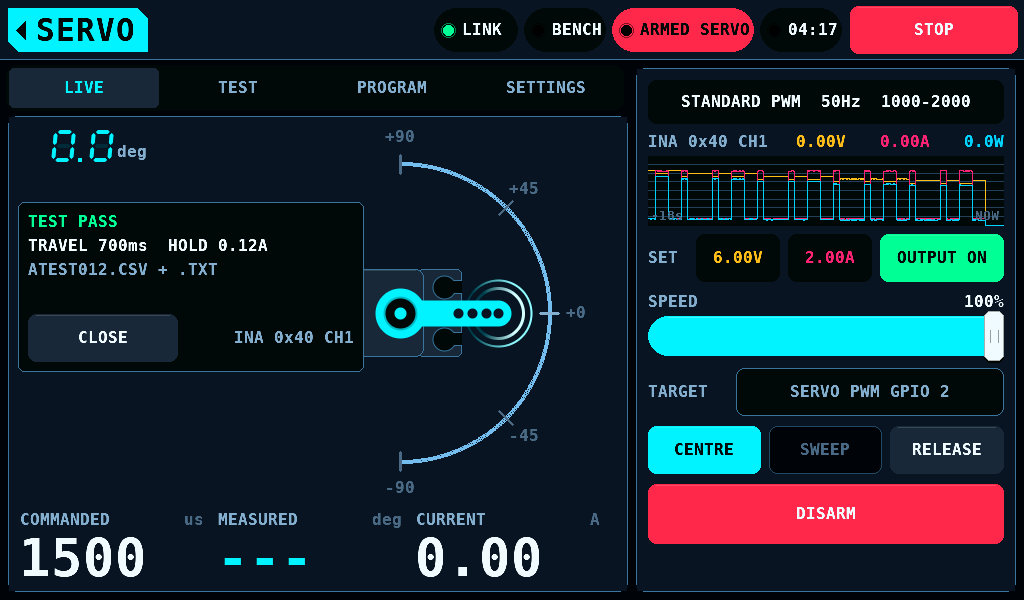This screenshot has height=600, width=1024.
Task: Click the 100% speed value
Action: (984, 301)
